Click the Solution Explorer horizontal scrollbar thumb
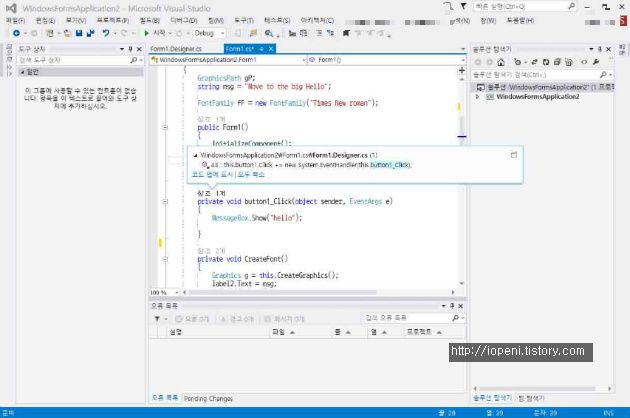 click(537, 389)
